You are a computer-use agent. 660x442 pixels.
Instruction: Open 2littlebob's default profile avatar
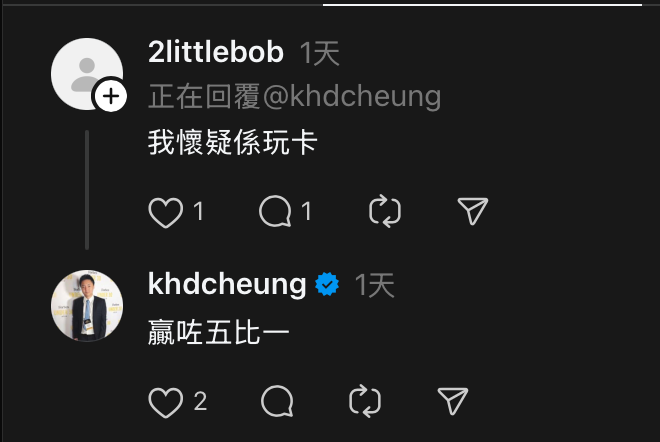(86, 74)
